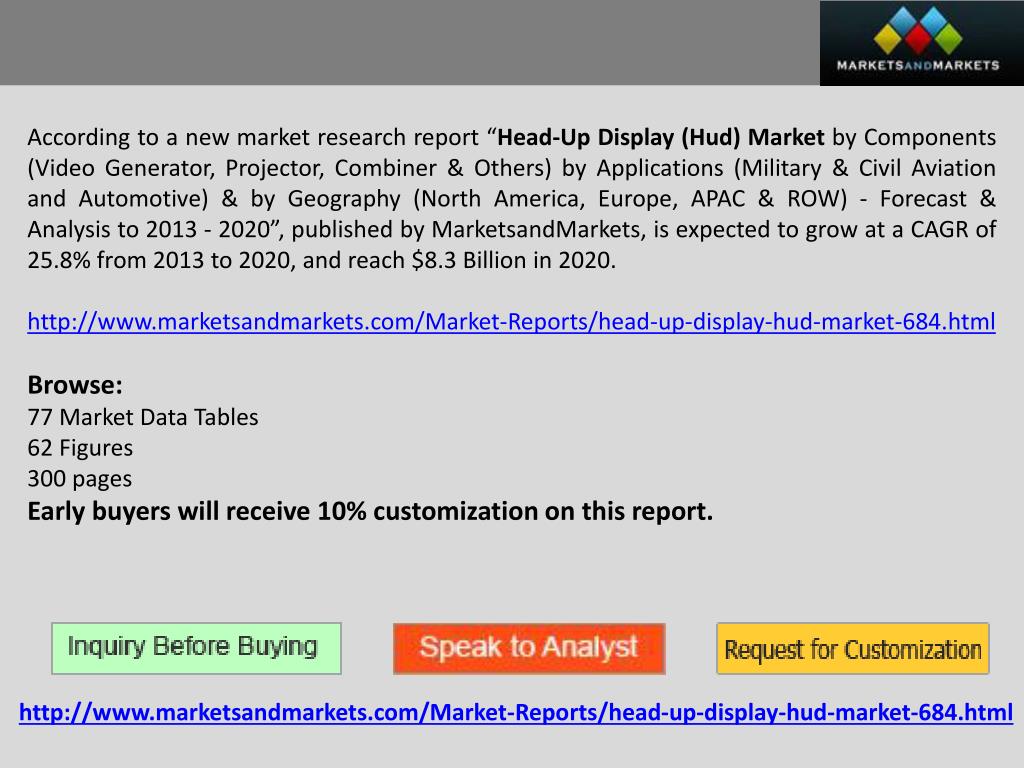Click the "25.8% from 2013 to 2020" text
The height and width of the screenshot is (768, 1024).
point(161,261)
